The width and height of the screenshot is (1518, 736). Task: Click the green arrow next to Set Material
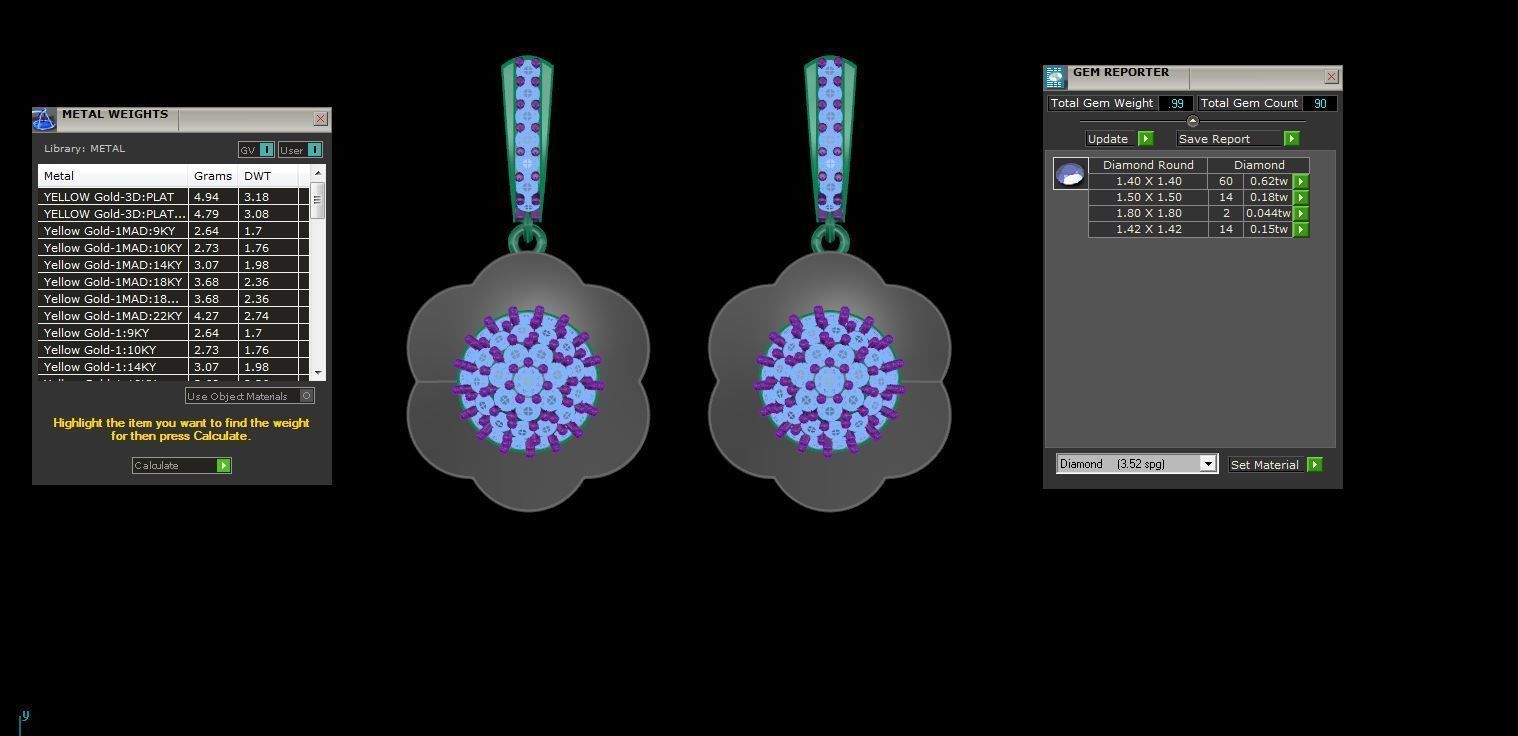pos(1315,465)
